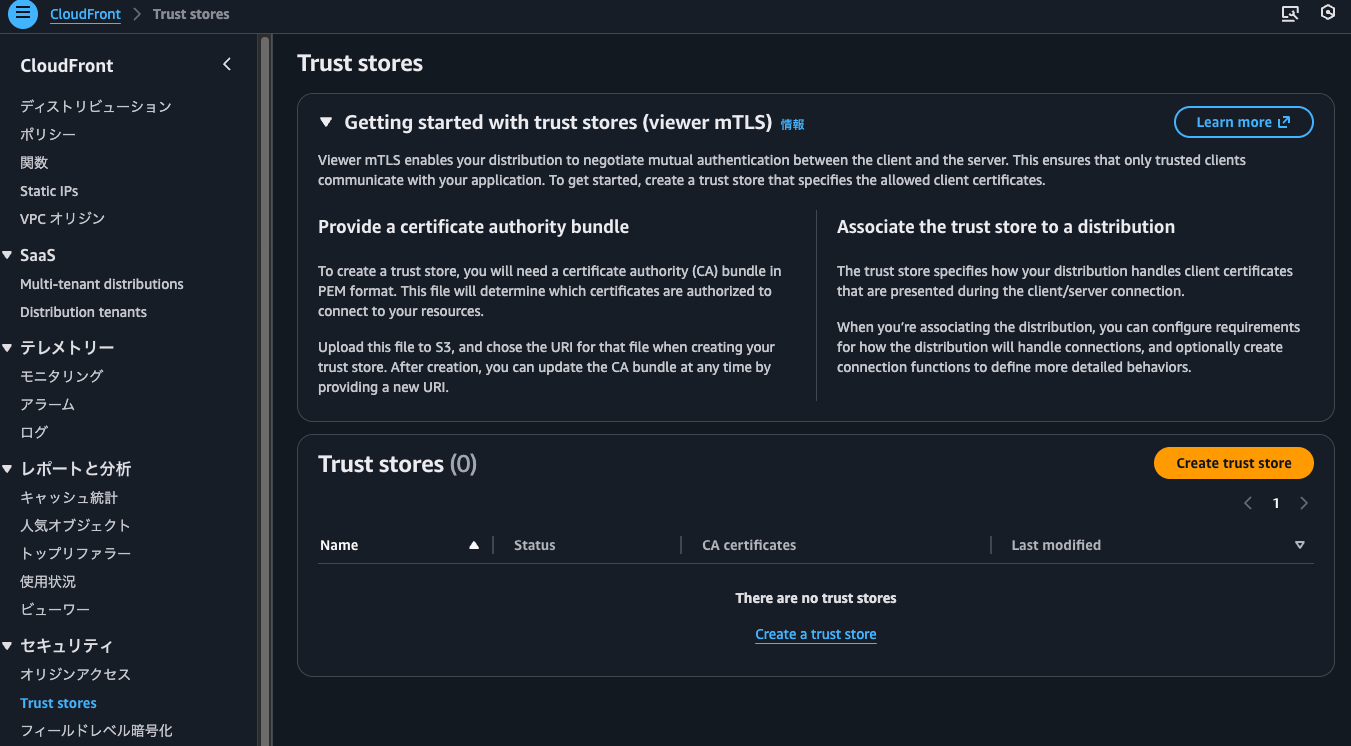Sort the Name column with the triangle icon
This screenshot has height=746, width=1351.
(x=473, y=545)
